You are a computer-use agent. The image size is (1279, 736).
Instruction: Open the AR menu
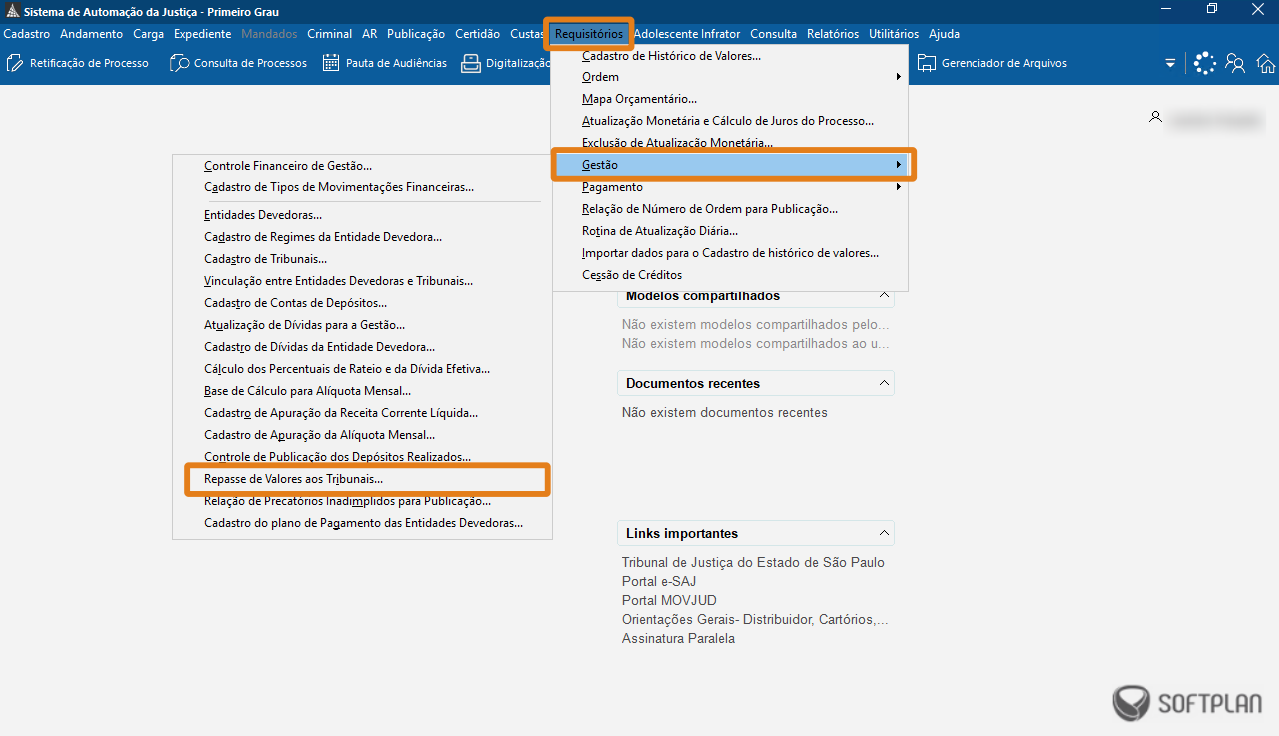tap(370, 34)
